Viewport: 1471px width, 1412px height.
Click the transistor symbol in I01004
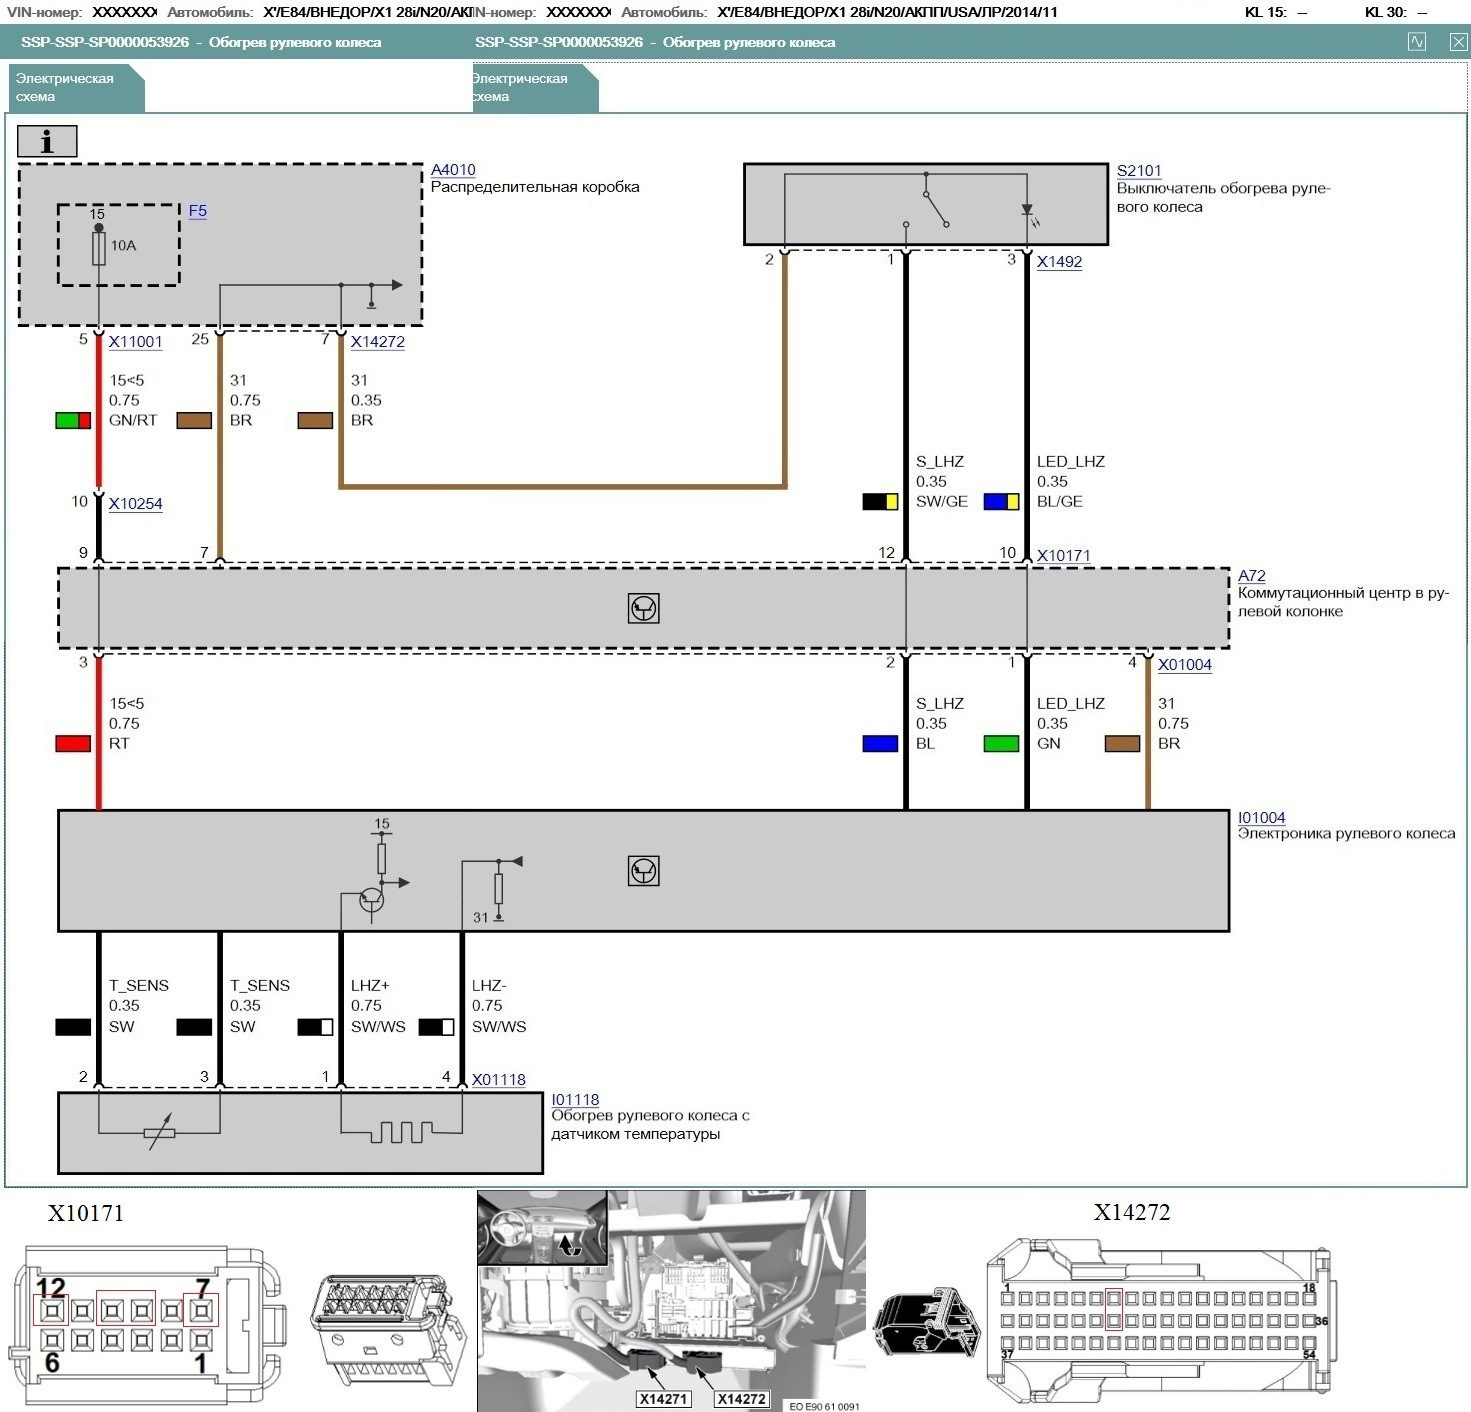click(x=372, y=899)
